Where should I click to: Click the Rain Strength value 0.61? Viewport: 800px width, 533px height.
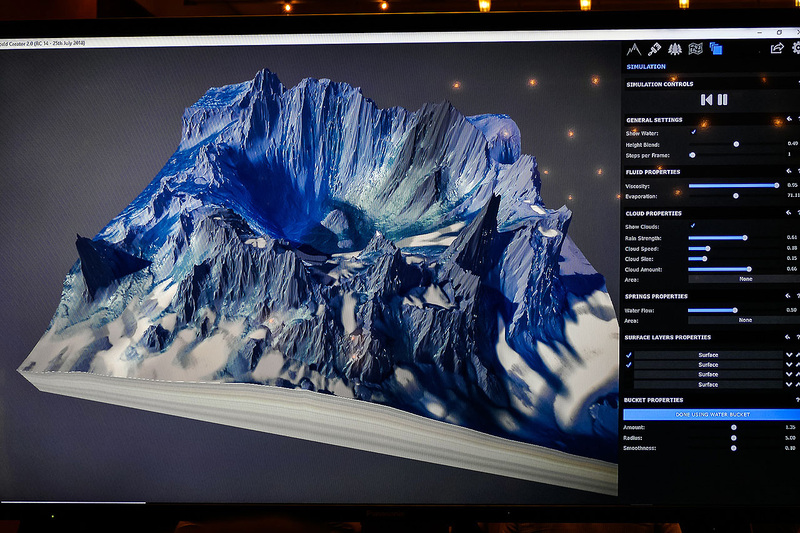click(x=791, y=238)
